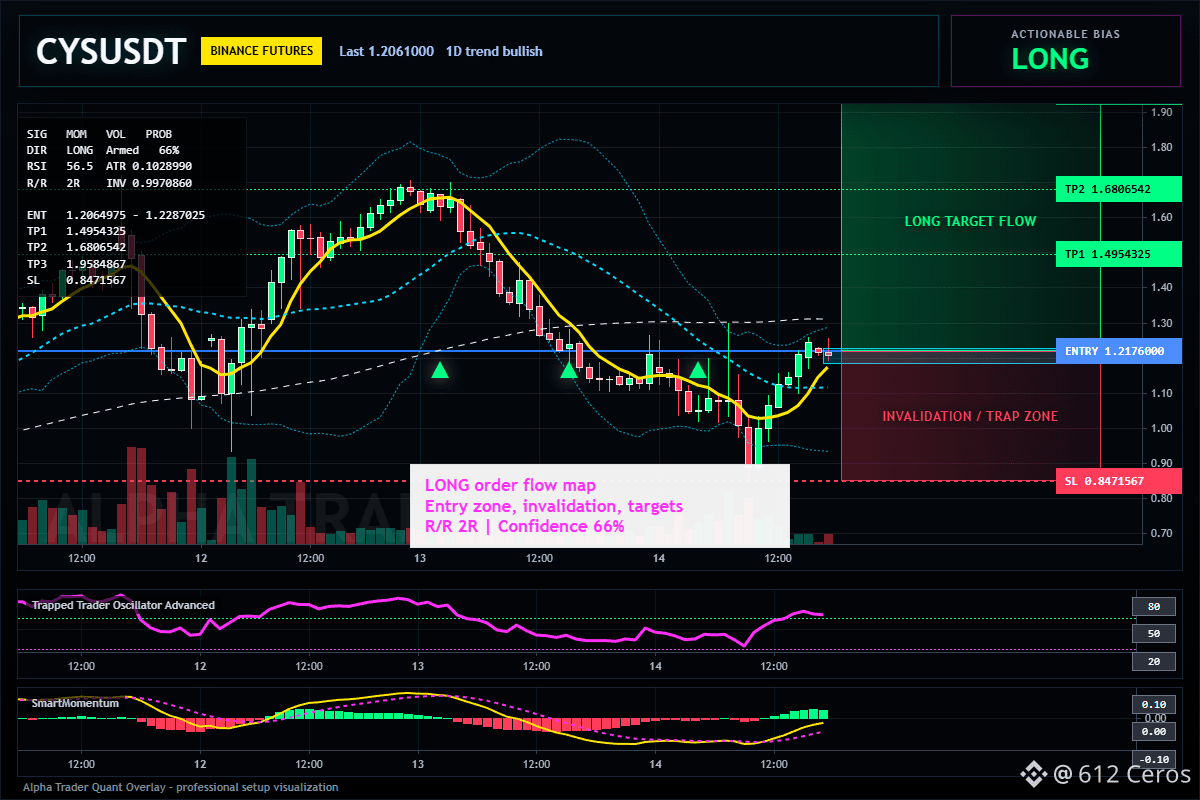Click the 0.70 price axis label

[x=1161, y=534]
